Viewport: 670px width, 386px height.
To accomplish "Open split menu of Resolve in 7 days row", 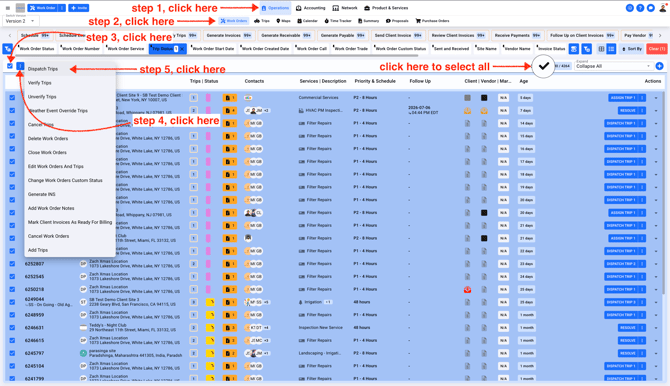I will (642, 111).
